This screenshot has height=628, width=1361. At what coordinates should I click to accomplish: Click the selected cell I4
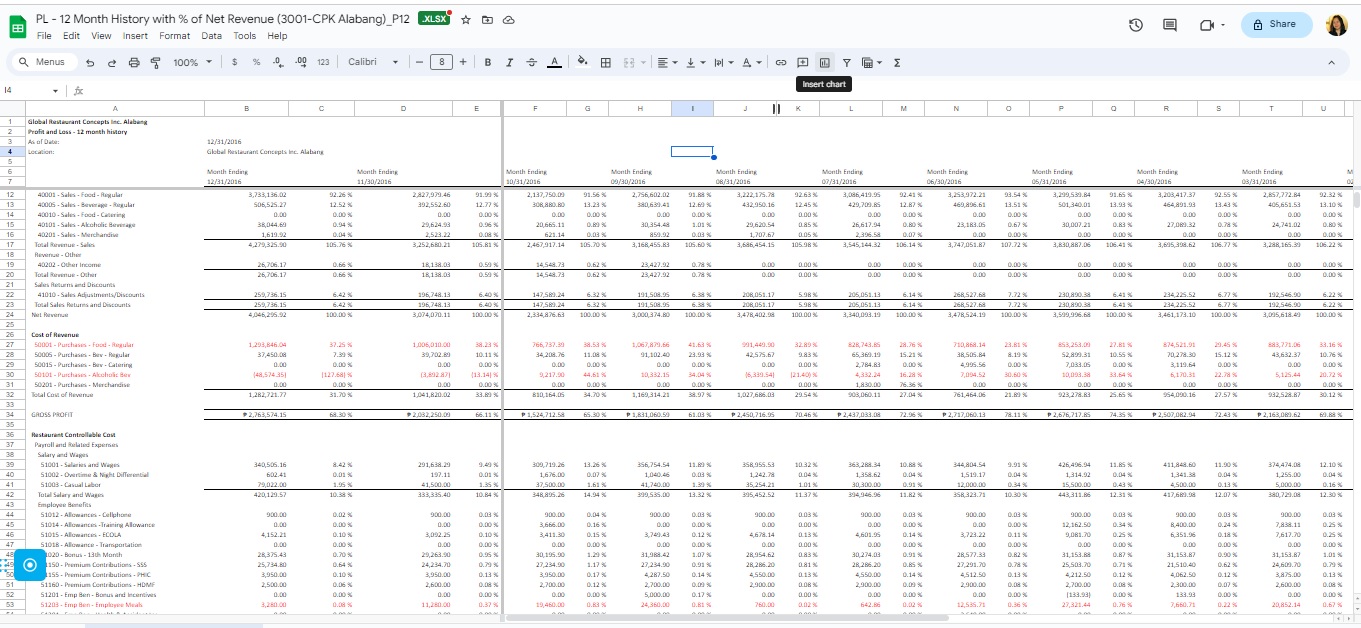click(x=692, y=152)
